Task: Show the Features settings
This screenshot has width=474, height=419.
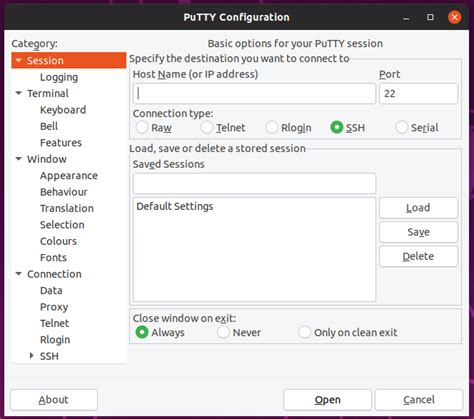Action: (61, 143)
